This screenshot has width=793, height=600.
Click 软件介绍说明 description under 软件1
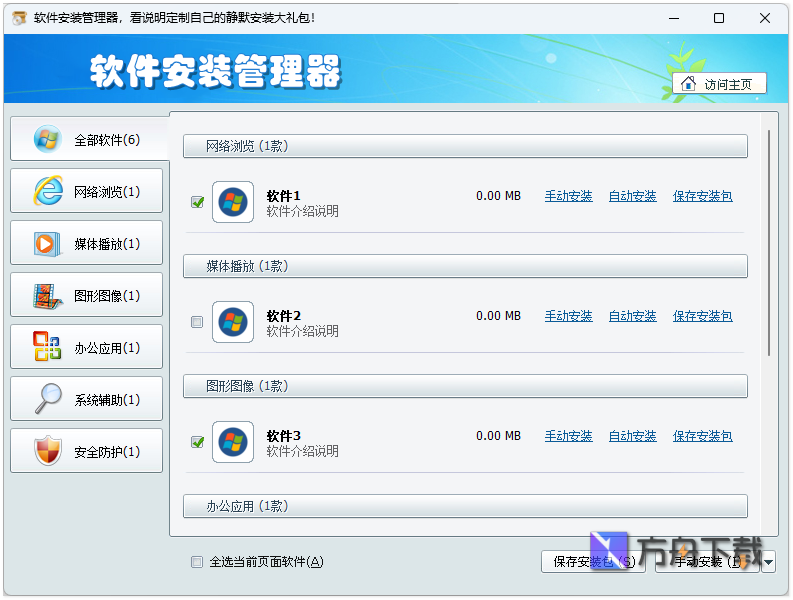[302, 211]
